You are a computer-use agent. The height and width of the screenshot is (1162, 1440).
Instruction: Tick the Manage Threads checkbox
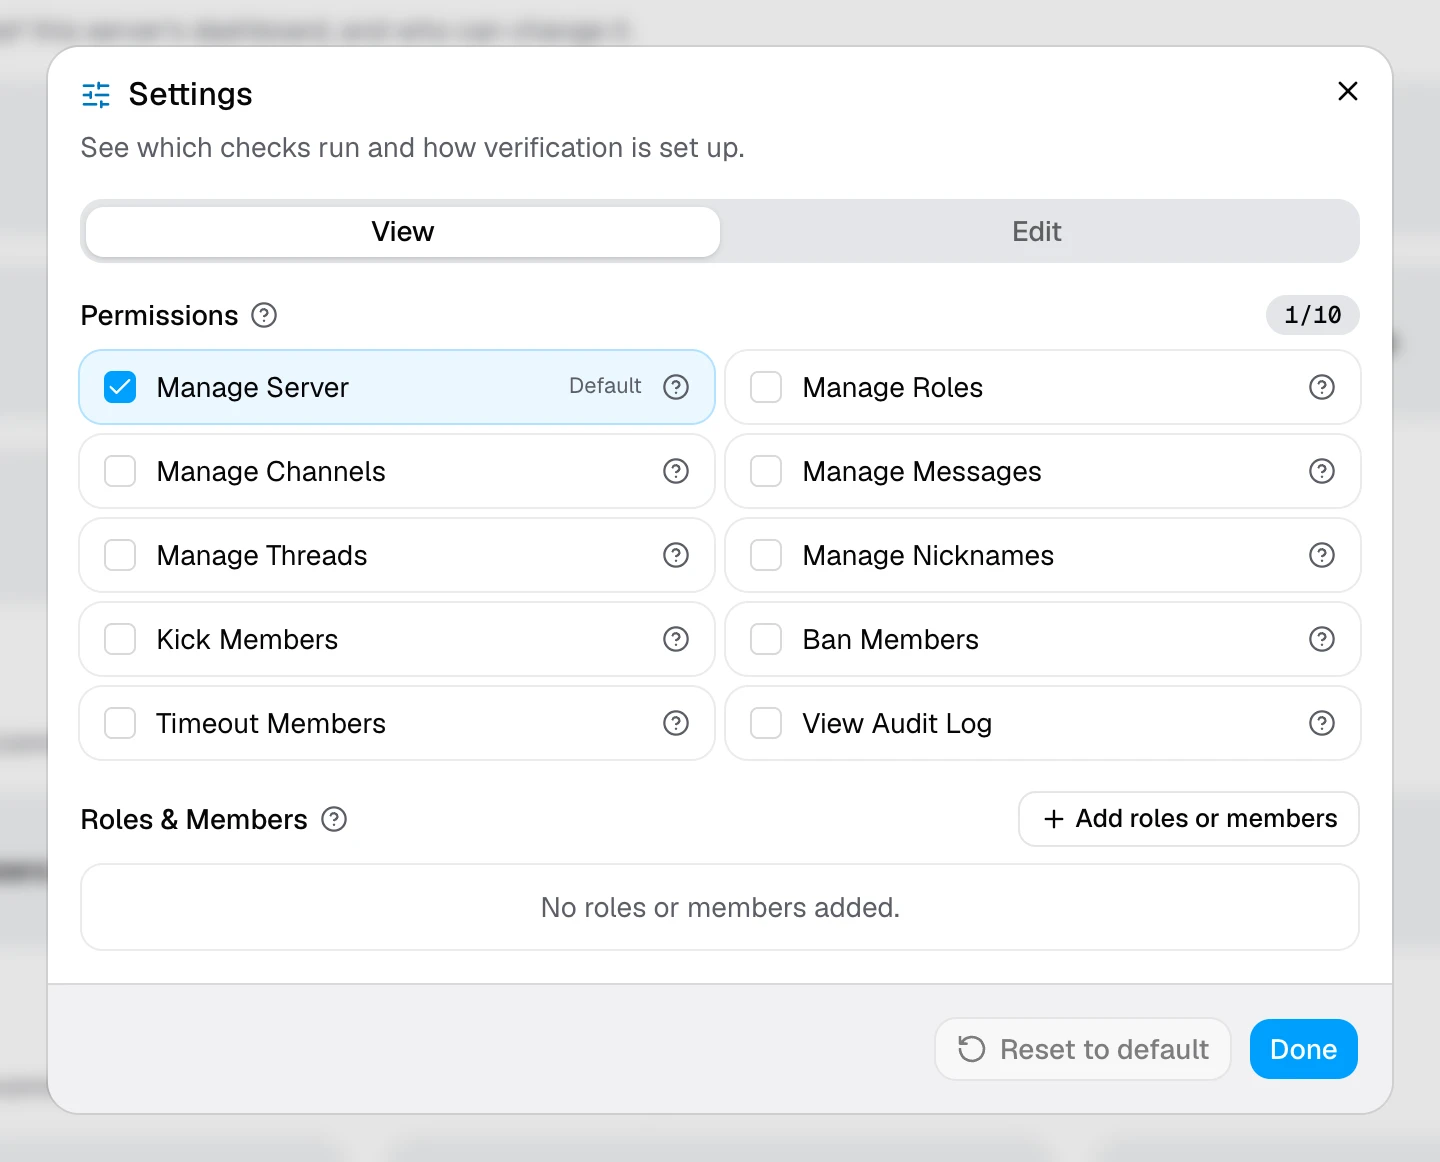pyautogui.click(x=120, y=555)
